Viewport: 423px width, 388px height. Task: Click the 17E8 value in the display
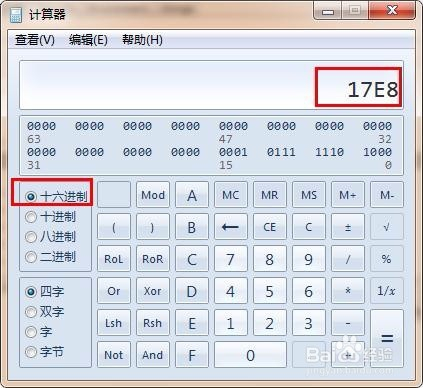pos(373,89)
